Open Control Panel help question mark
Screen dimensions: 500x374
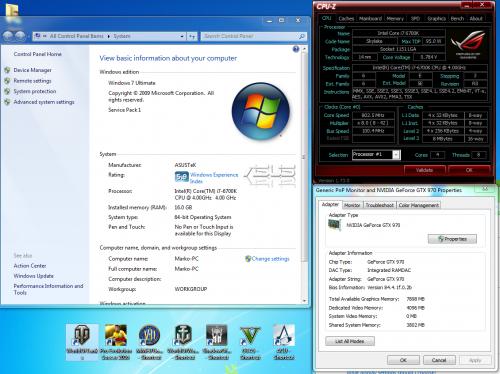(296, 49)
